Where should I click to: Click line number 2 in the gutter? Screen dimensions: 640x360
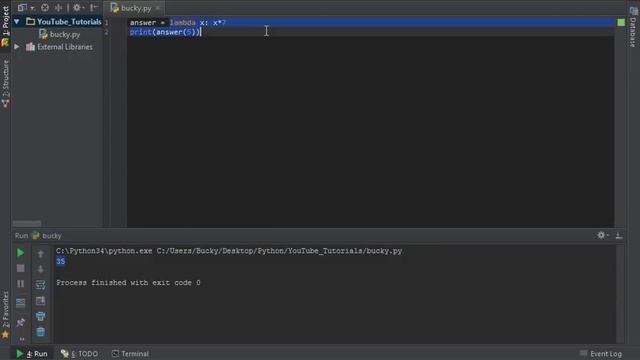tap(107, 32)
